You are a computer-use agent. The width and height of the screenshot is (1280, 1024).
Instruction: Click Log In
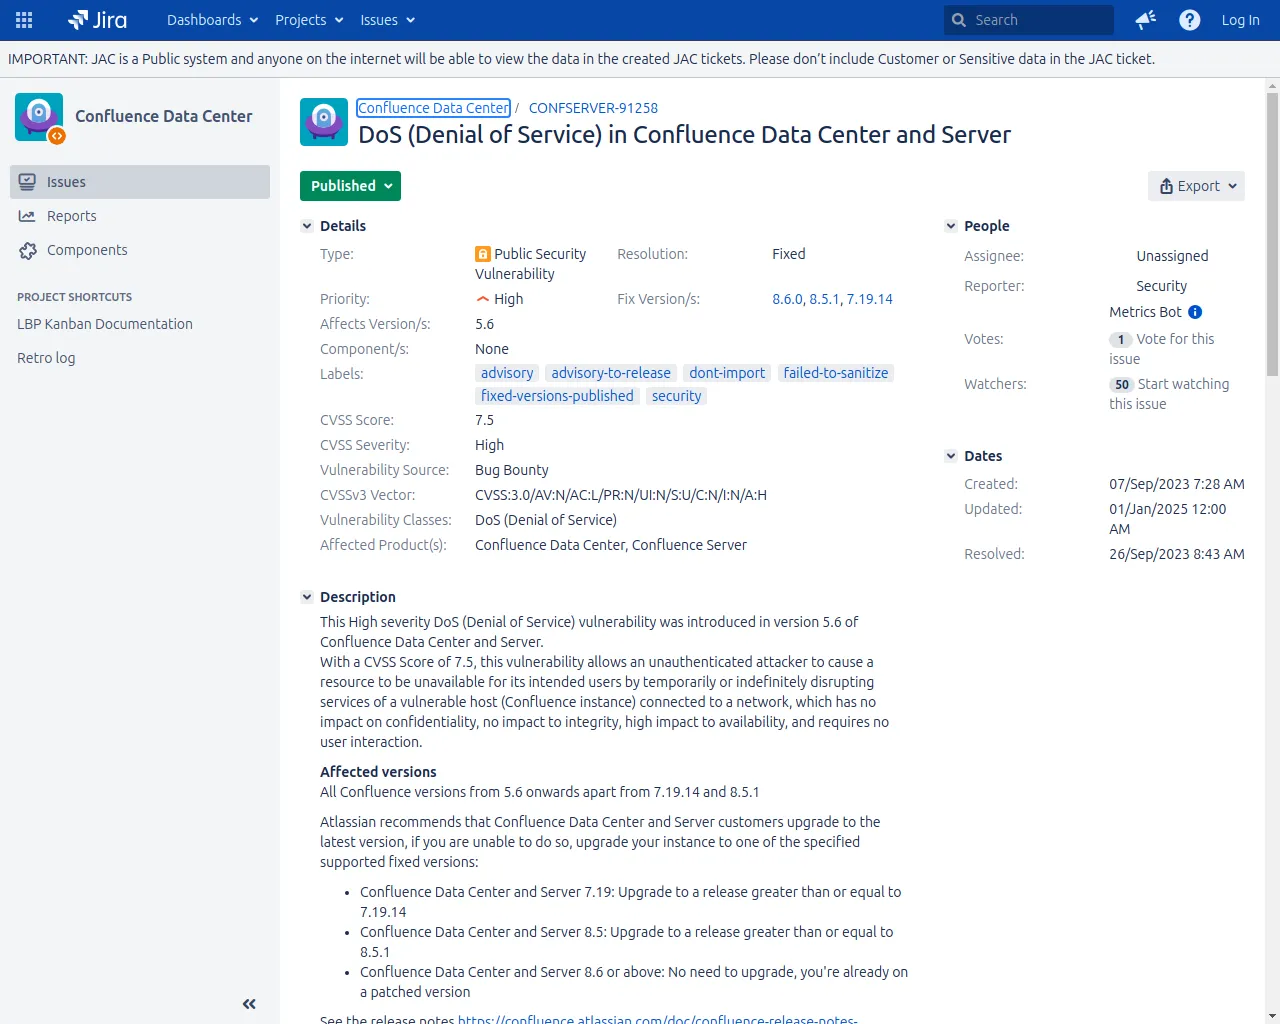pos(1240,20)
